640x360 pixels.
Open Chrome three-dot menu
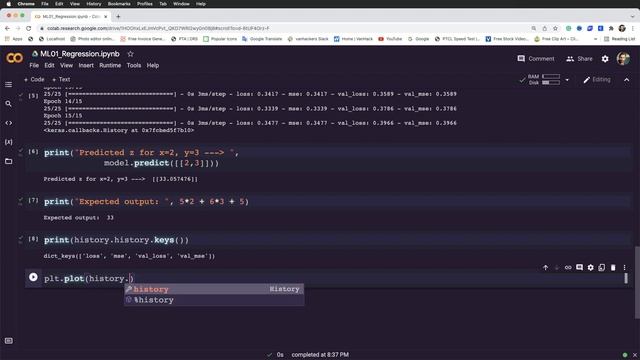click(x=633, y=29)
